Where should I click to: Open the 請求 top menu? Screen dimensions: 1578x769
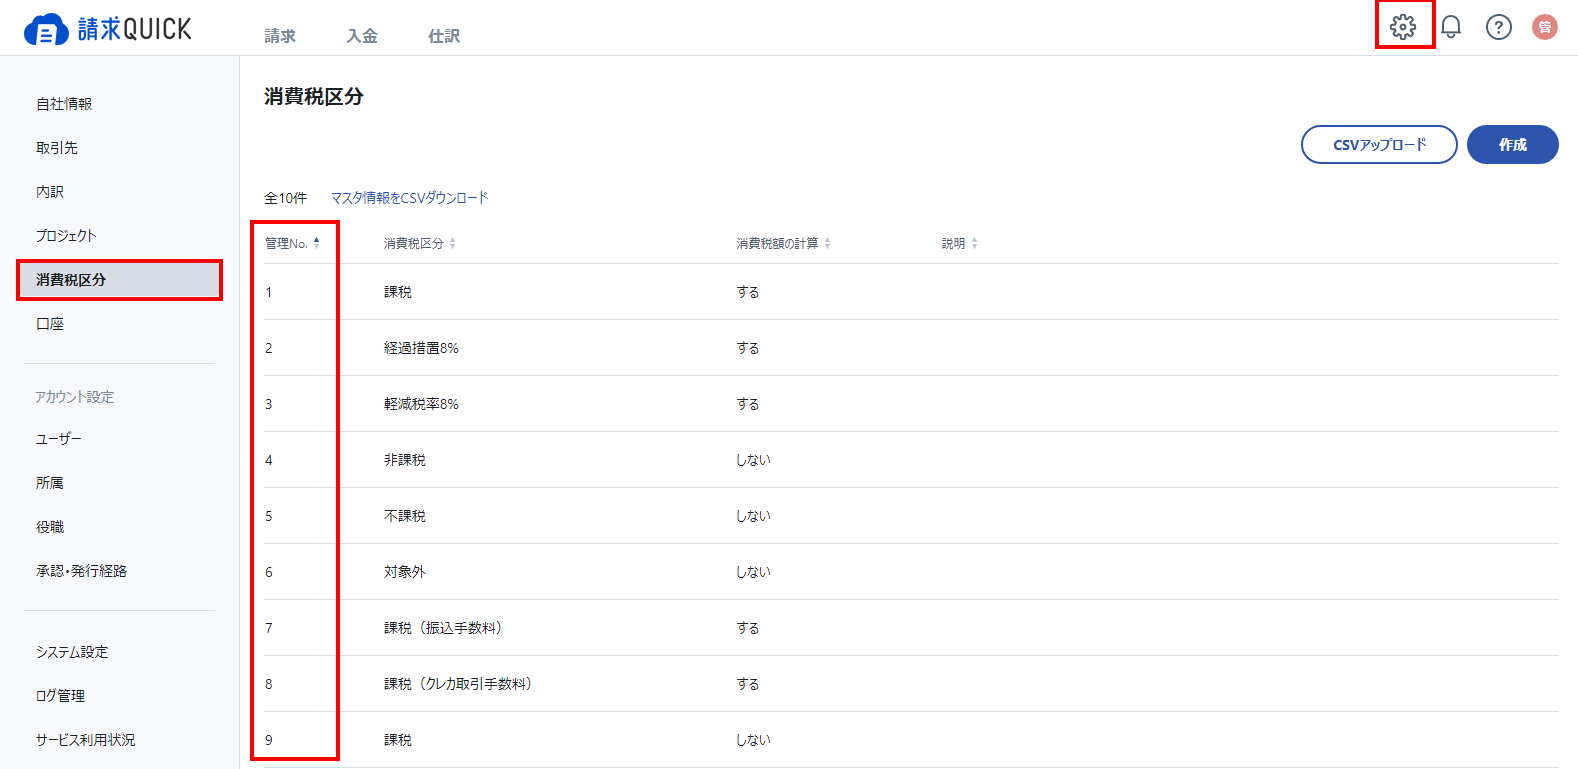(x=280, y=36)
